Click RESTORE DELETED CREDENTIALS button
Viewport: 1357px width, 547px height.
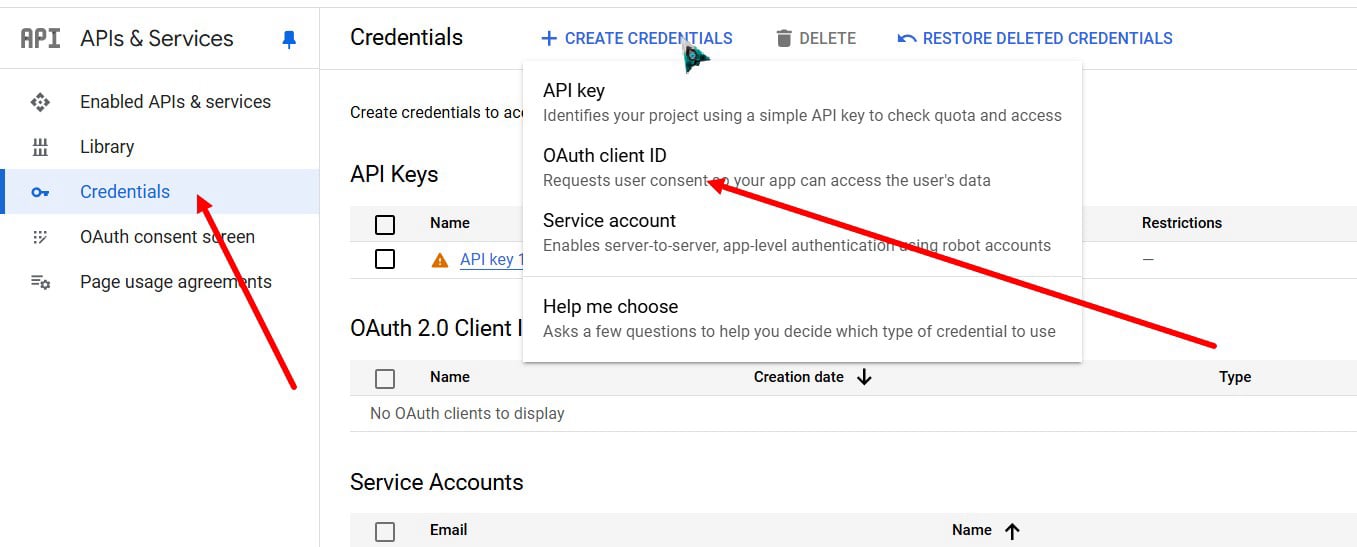[1035, 39]
